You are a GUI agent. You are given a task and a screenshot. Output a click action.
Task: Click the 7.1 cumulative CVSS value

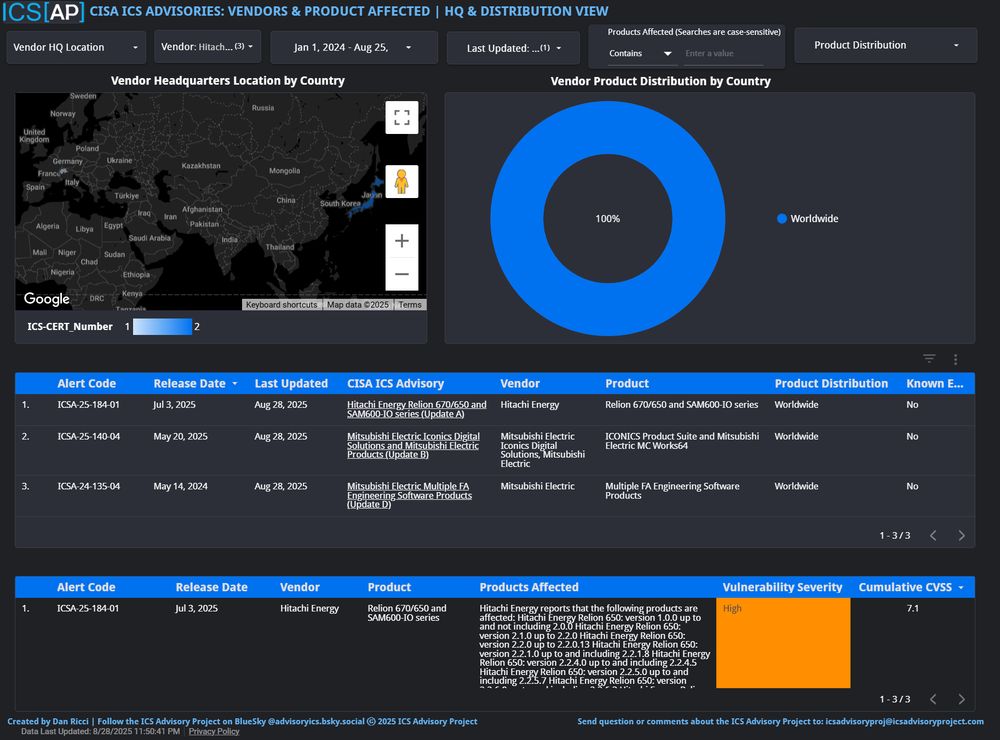pyautogui.click(x=913, y=609)
